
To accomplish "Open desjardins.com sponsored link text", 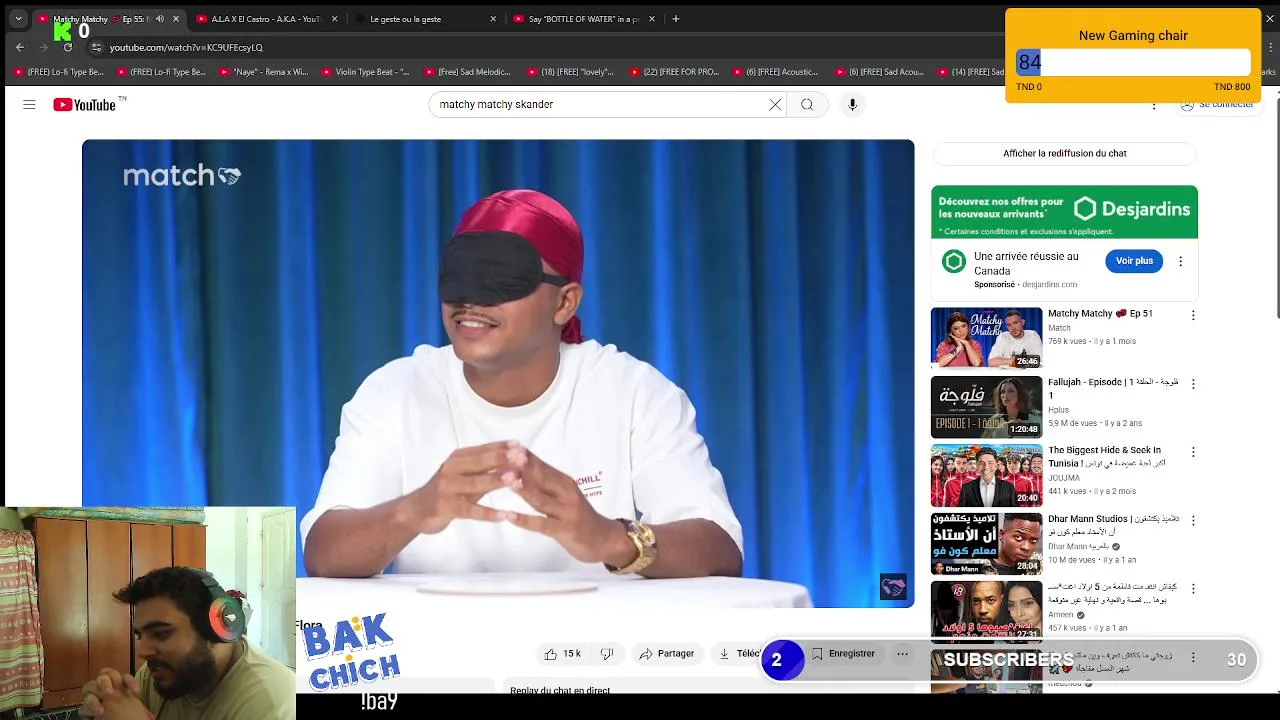I will pyautogui.click(x=1049, y=285).
